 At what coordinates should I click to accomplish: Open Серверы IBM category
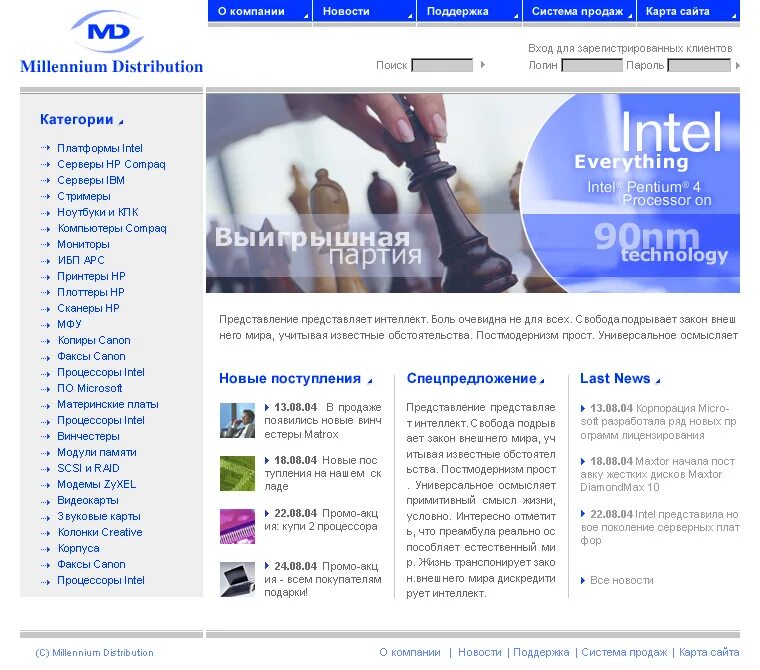(91, 180)
